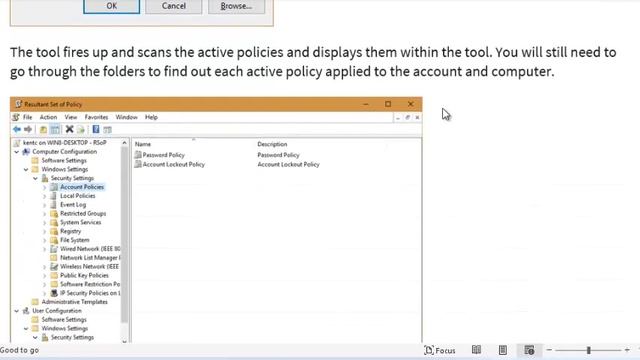Click the MMC icon left of File
The image size is (640, 360).
pos(16,117)
